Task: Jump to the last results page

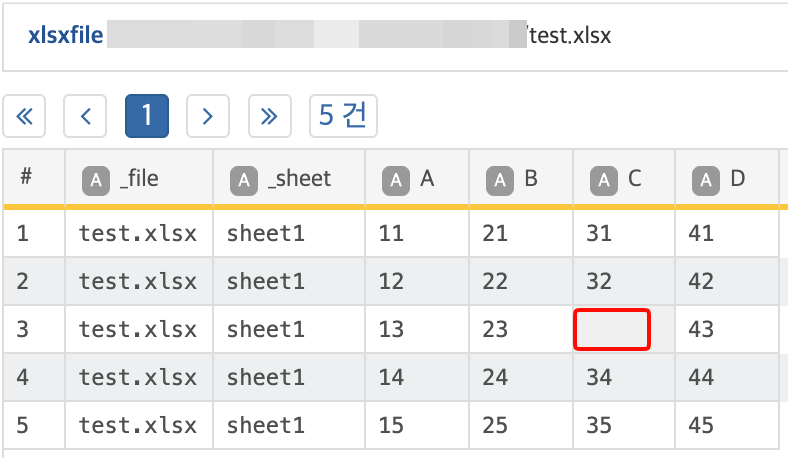Action: [x=269, y=116]
